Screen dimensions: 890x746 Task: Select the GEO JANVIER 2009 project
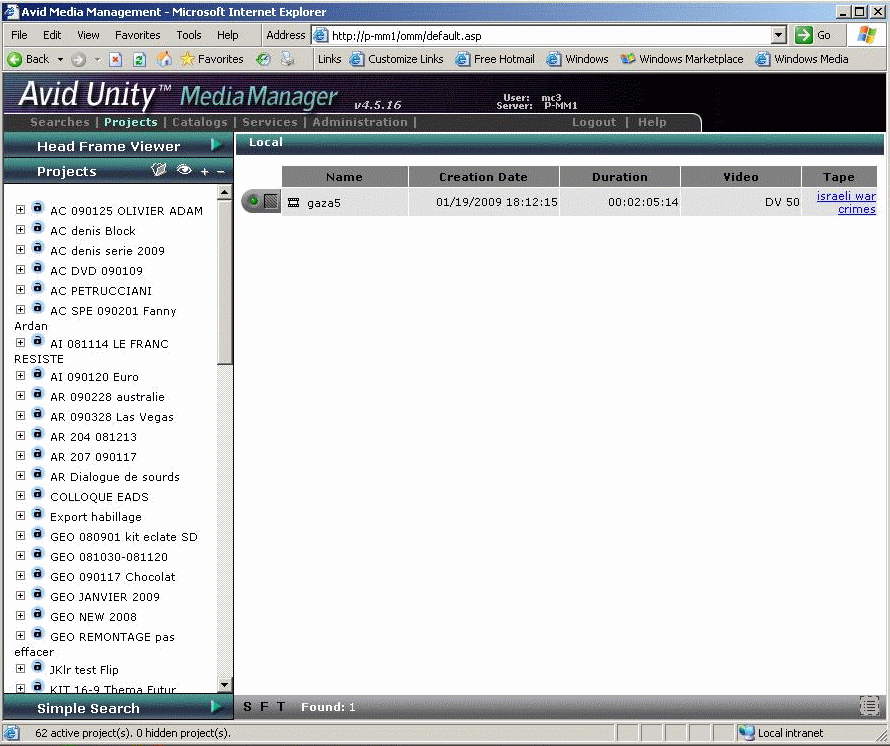[x=105, y=597]
